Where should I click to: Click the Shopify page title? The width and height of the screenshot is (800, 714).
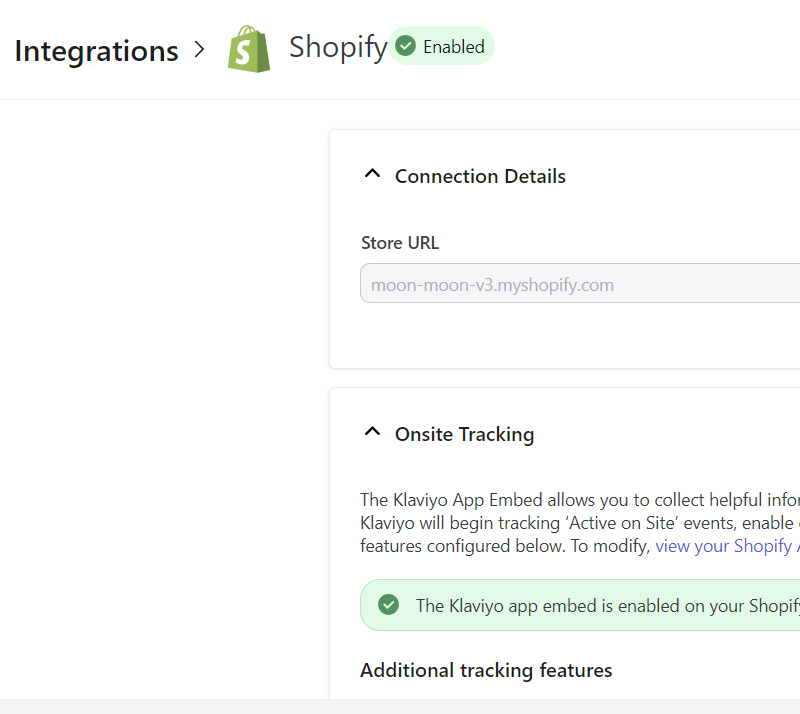point(337,47)
